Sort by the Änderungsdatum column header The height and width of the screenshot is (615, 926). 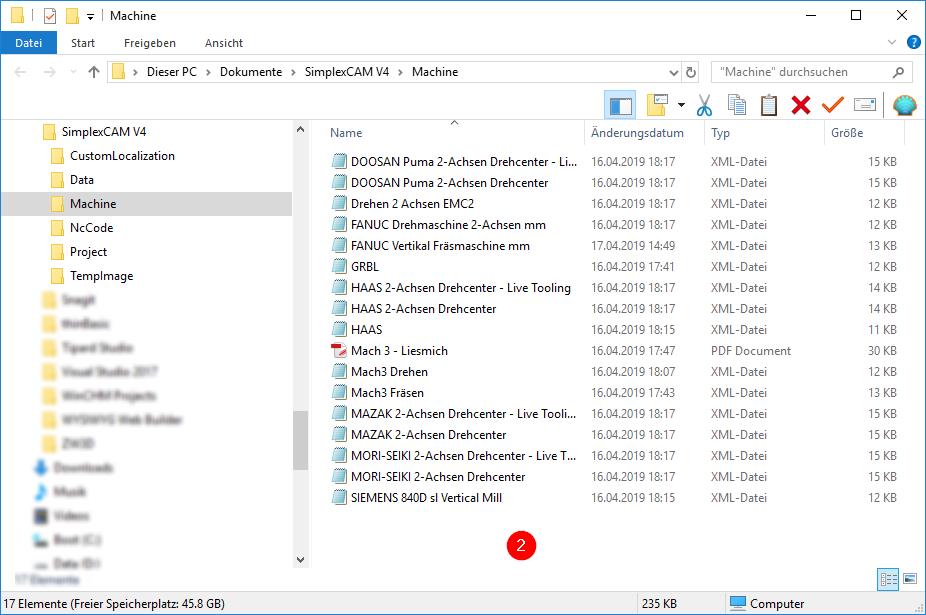(637, 133)
